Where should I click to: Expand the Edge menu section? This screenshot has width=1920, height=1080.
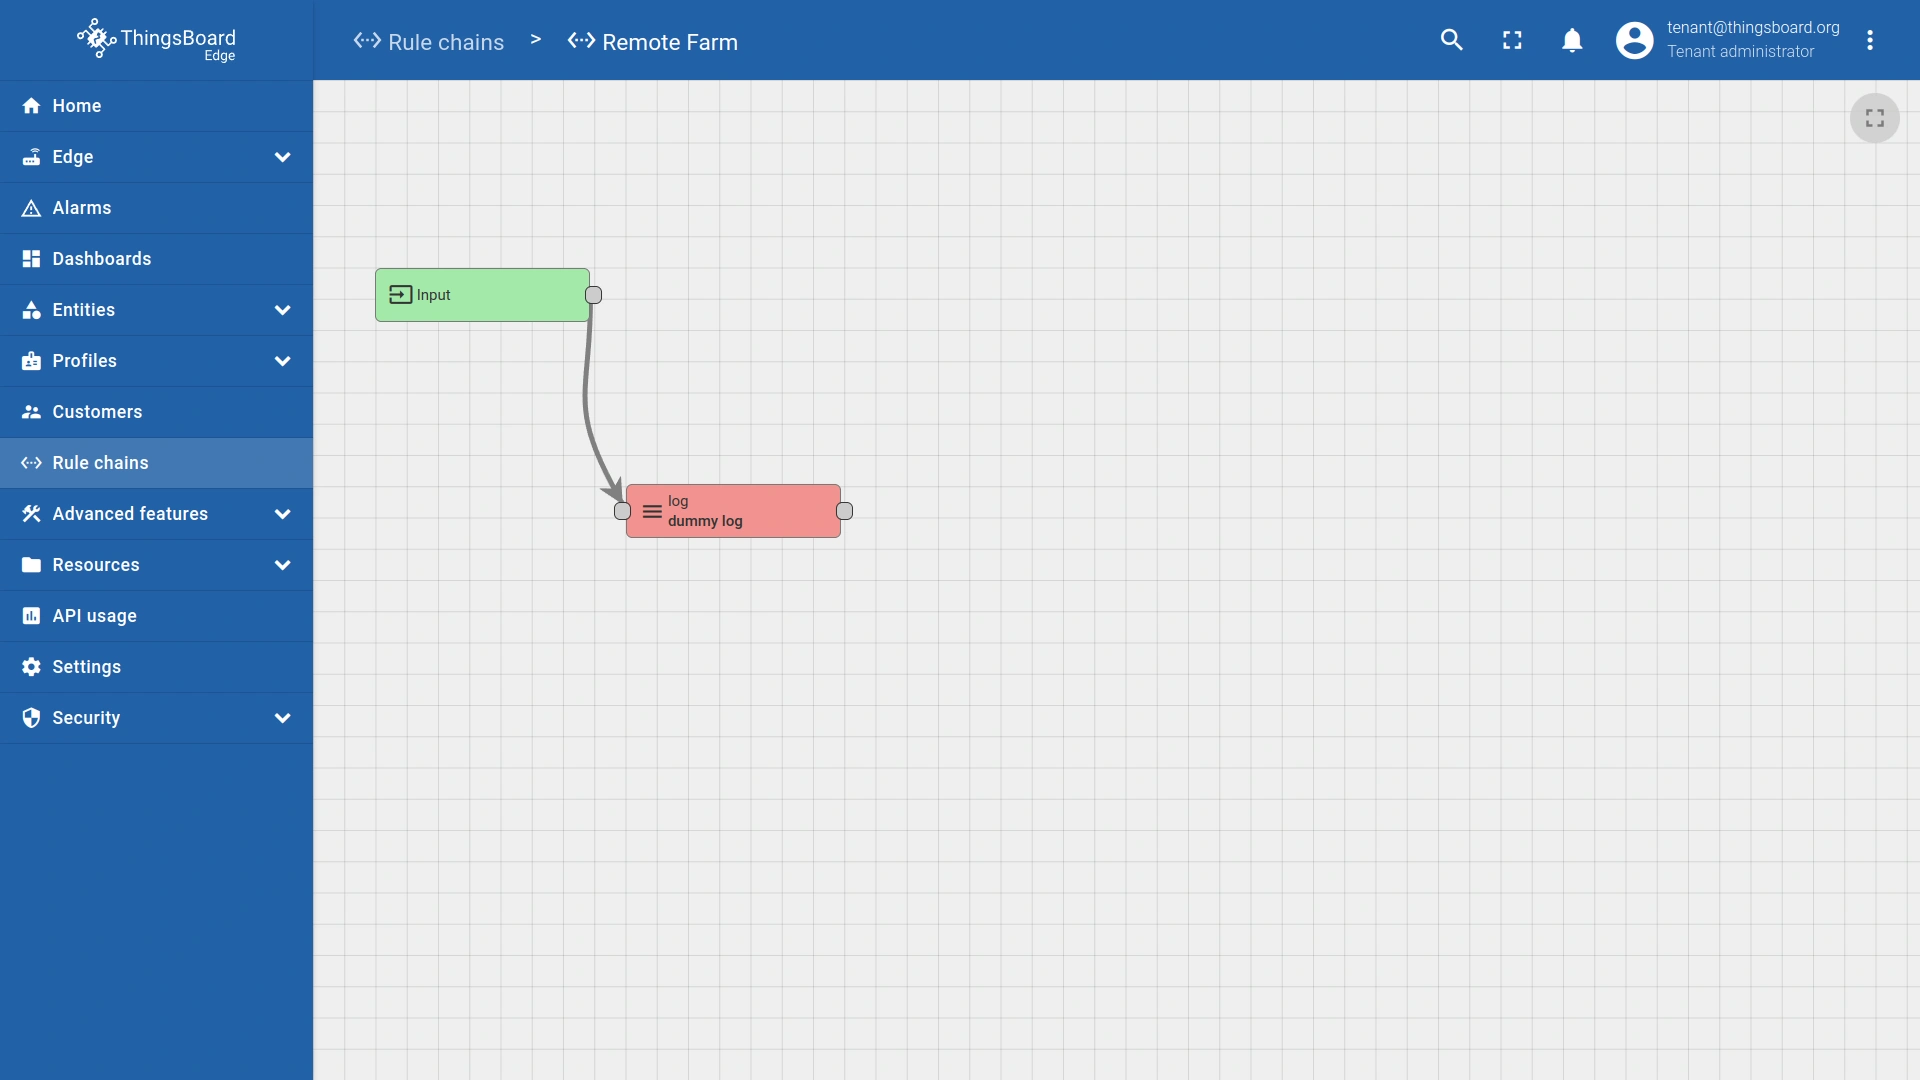(282, 157)
